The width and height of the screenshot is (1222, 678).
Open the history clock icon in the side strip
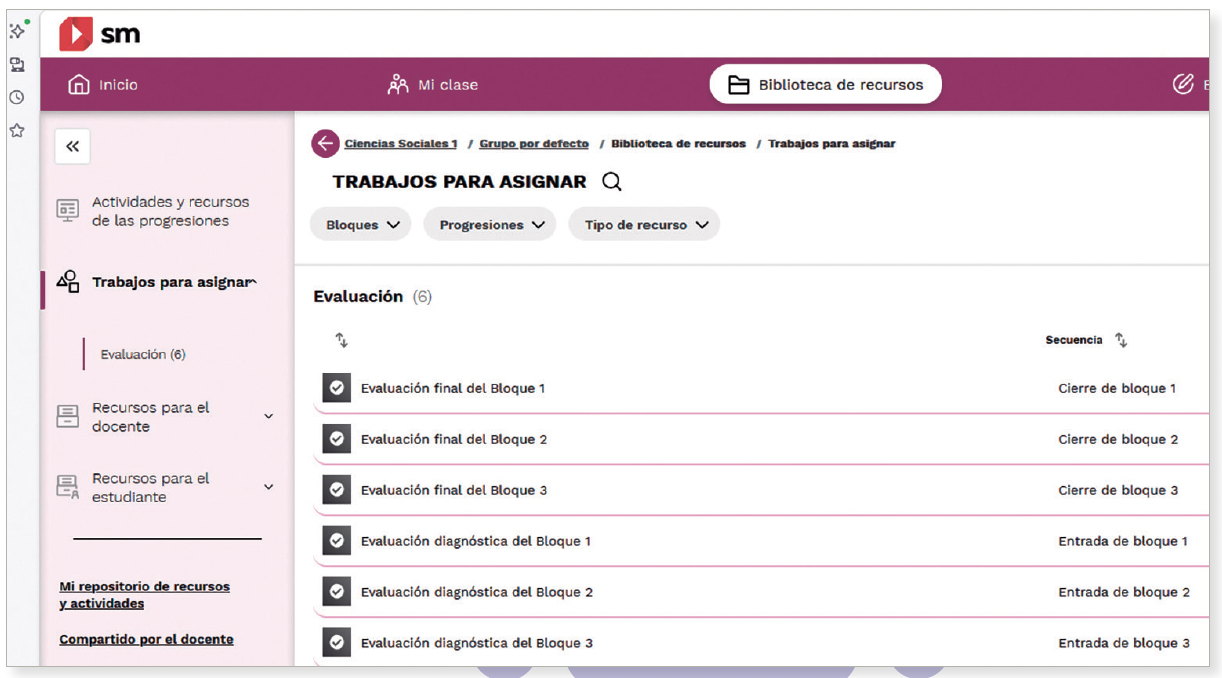[17, 97]
